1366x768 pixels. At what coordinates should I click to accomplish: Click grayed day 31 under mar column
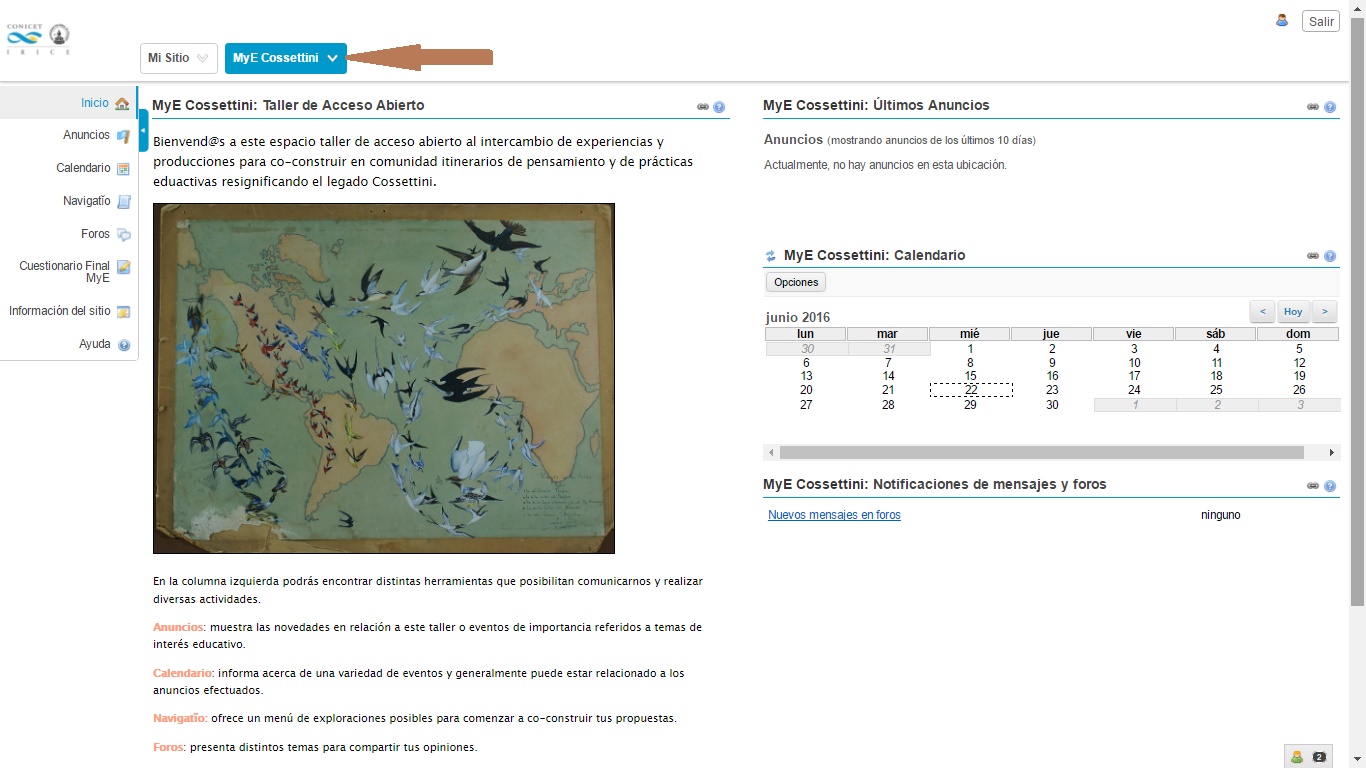[888, 349]
